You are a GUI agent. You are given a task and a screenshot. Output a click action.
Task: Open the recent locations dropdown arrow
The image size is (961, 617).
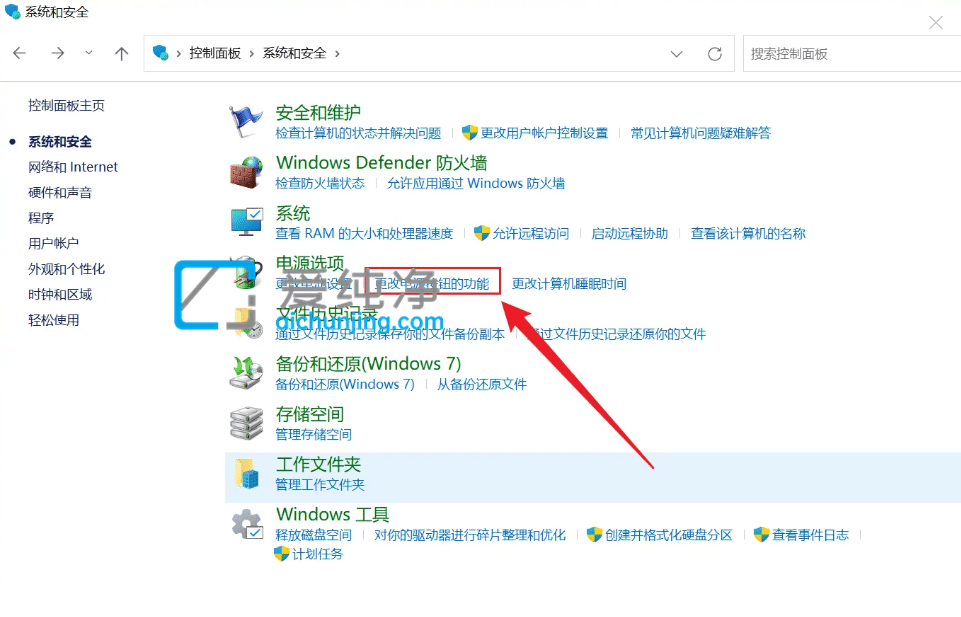point(89,53)
